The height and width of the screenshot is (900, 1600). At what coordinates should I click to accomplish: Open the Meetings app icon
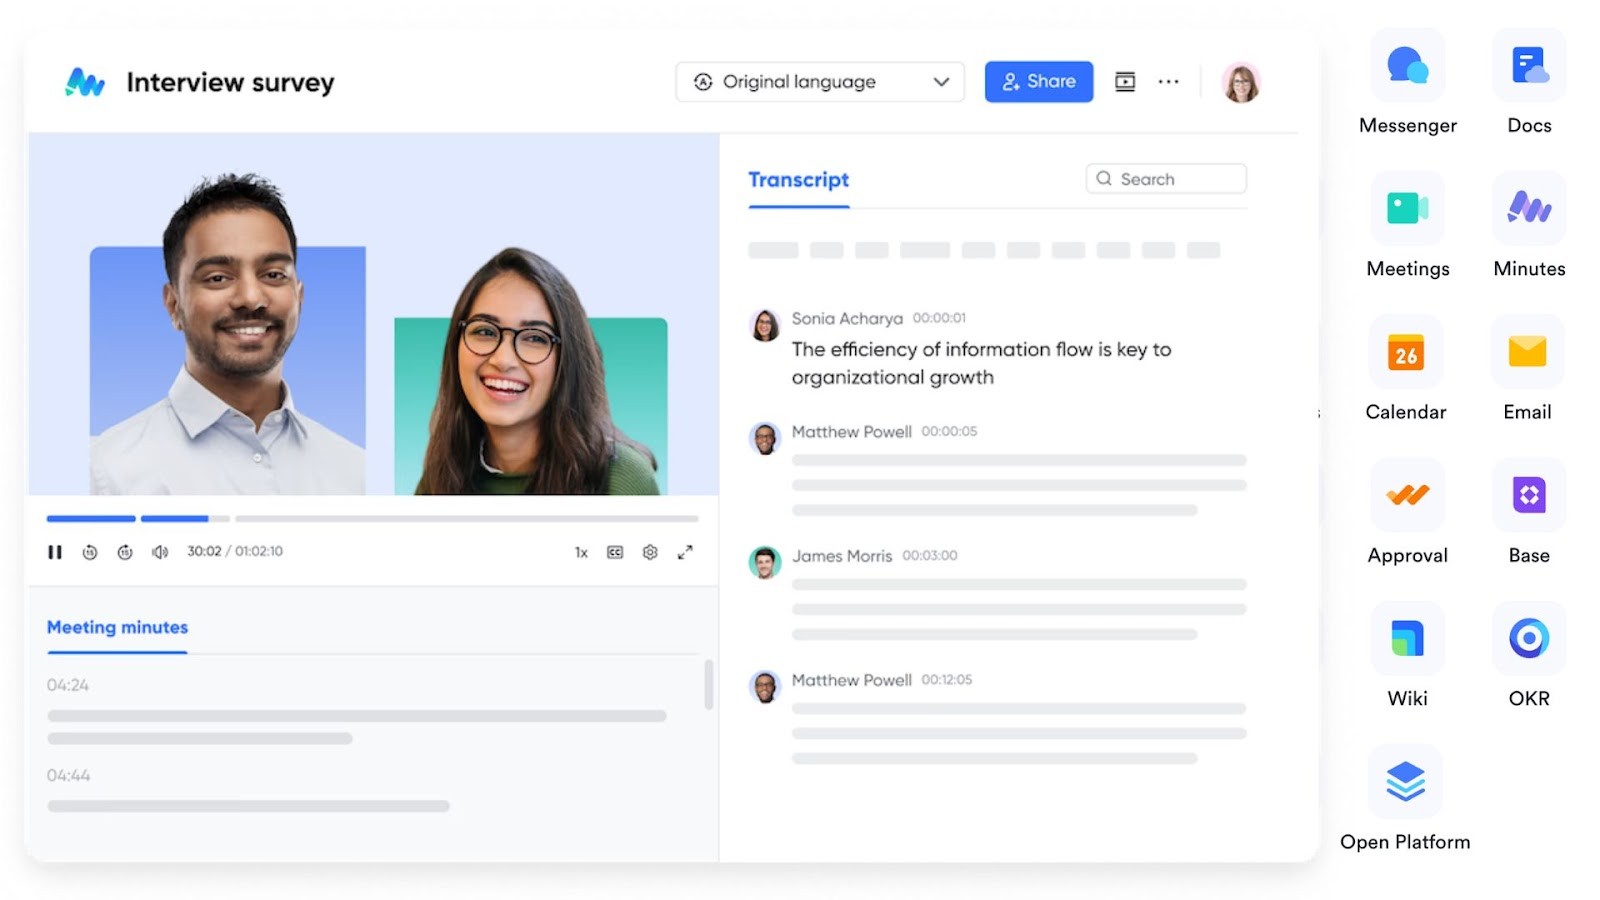pyautogui.click(x=1406, y=207)
